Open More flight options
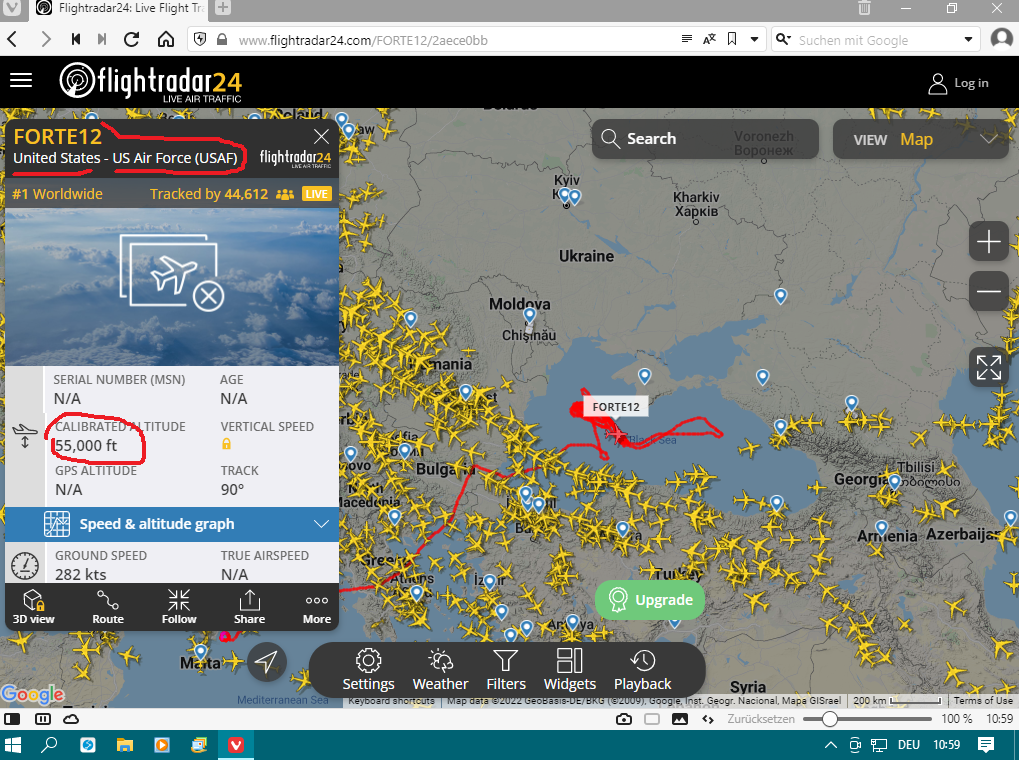The image size is (1024, 768). pos(317,607)
